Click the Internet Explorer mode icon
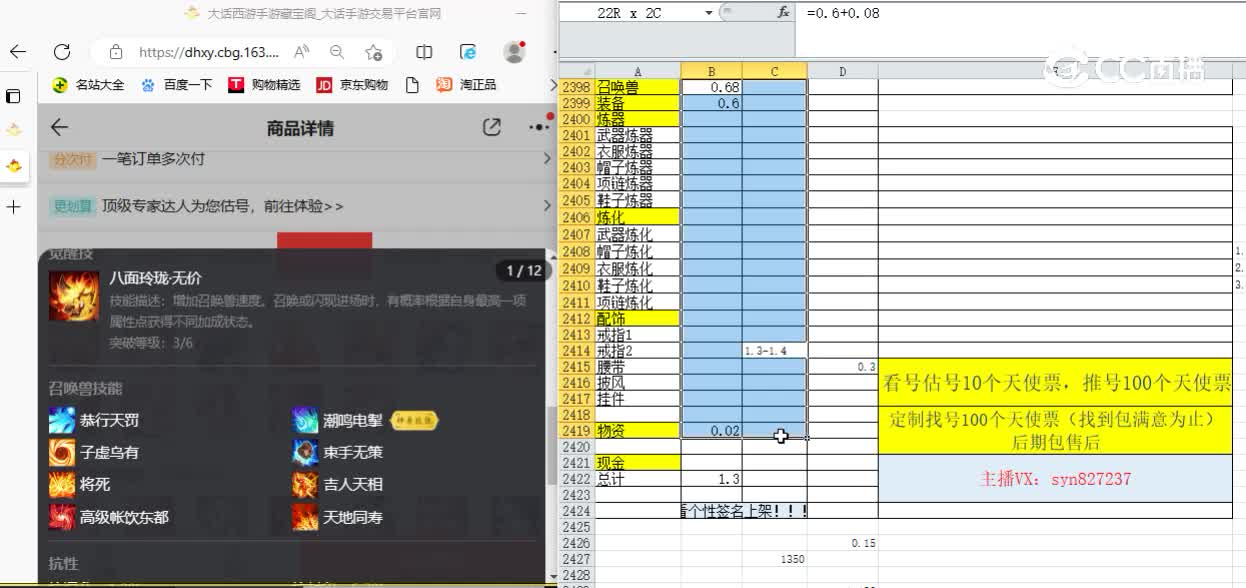The width and height of the screenshot is (1246, 588). pos(467,52)
